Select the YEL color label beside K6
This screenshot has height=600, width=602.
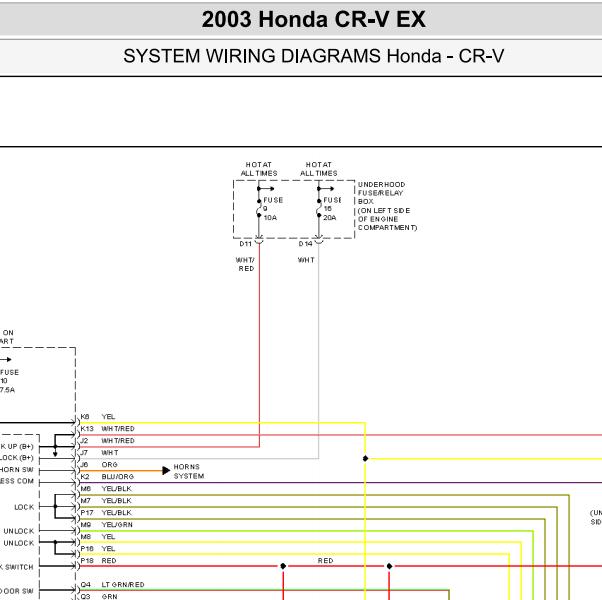(108, 417)
